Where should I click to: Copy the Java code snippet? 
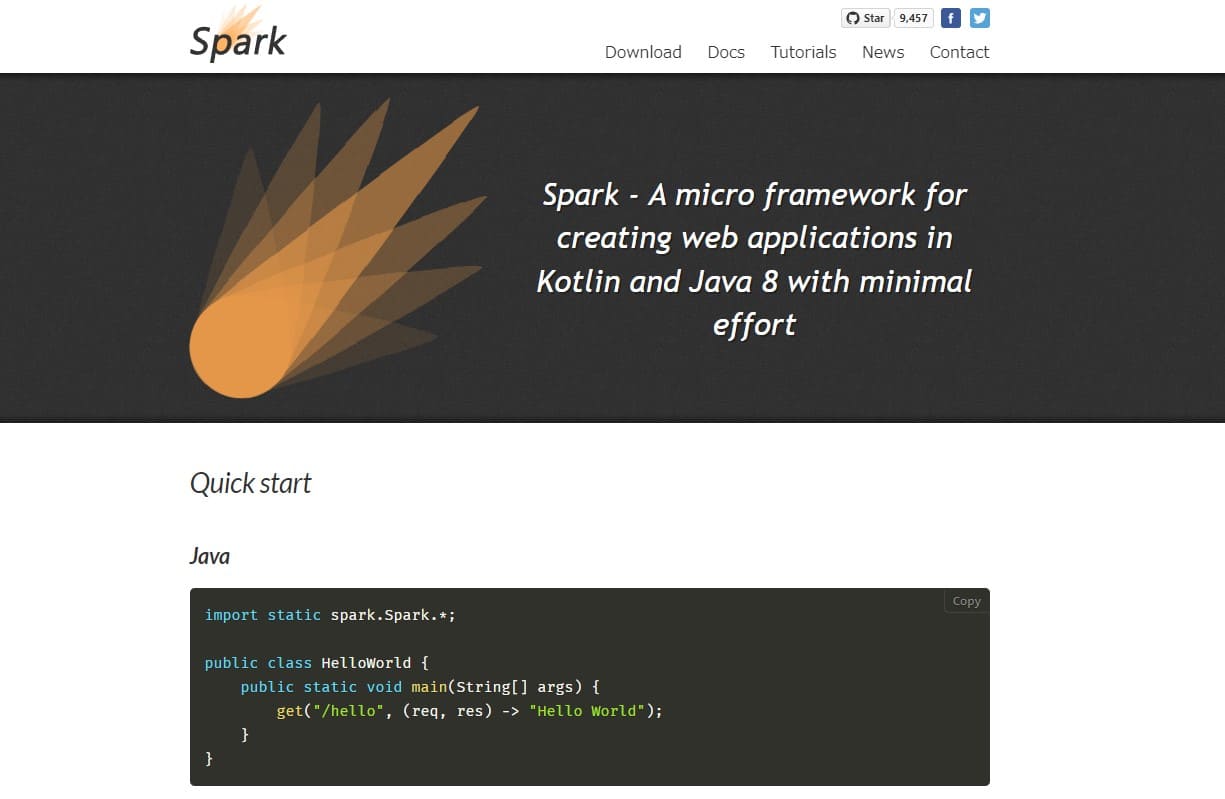(966, 601)
